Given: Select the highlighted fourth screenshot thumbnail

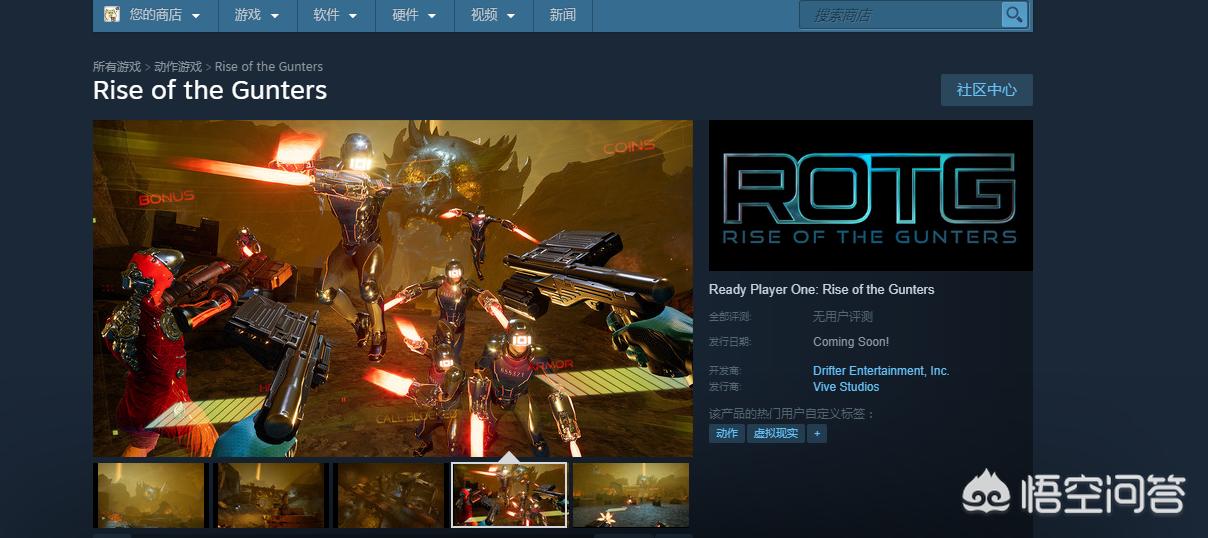Looking at the screenshot, I should pyautogui.click(x=509, y=495).
